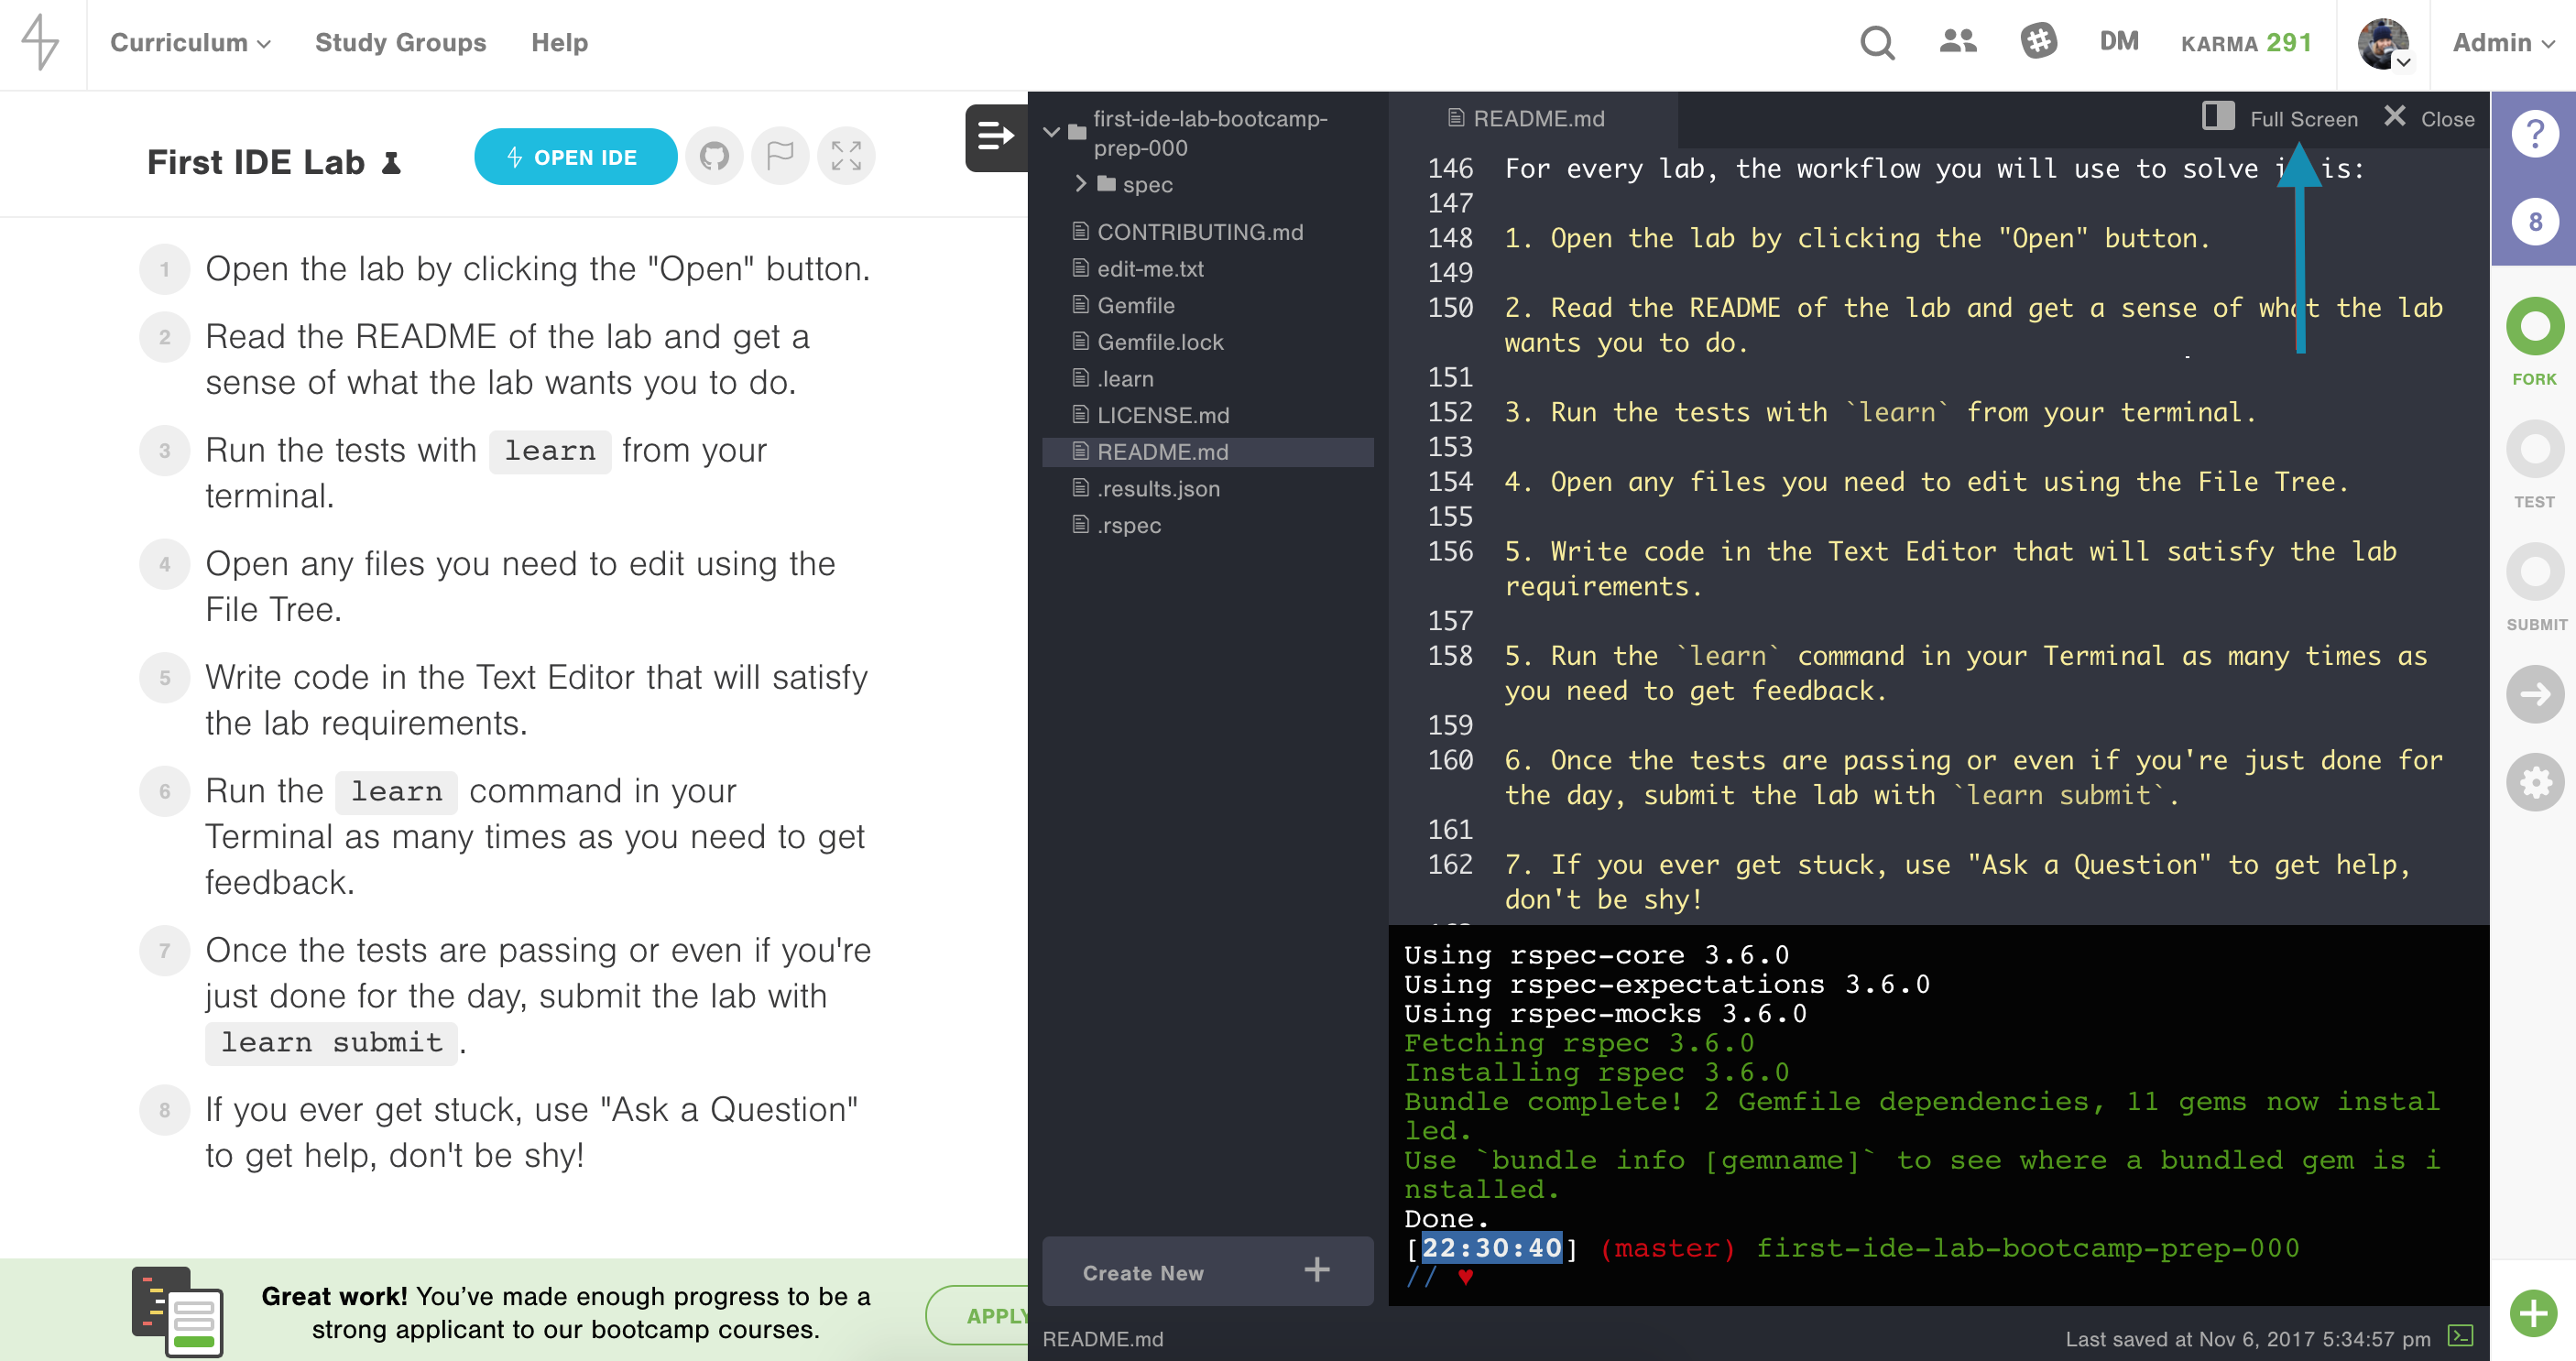Click the Slack icon in top navigation

pyautogui.click(x=2038, y=42)
